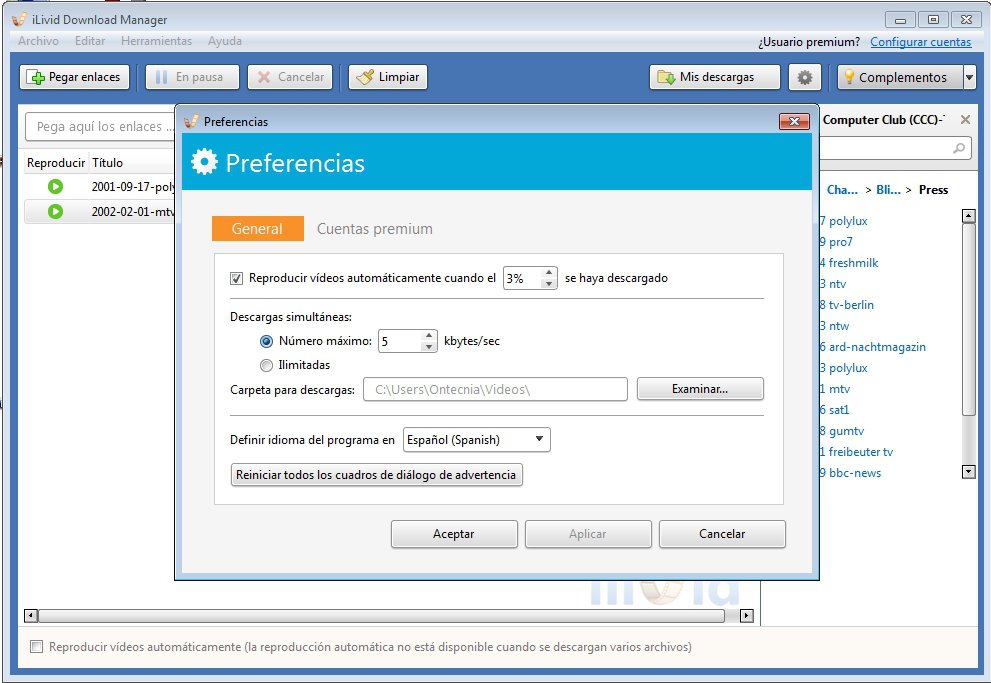Viewport: 991px width, 683px height.
Task: Open the Español (Spanish) language dropdown
Action: point(477,440)
